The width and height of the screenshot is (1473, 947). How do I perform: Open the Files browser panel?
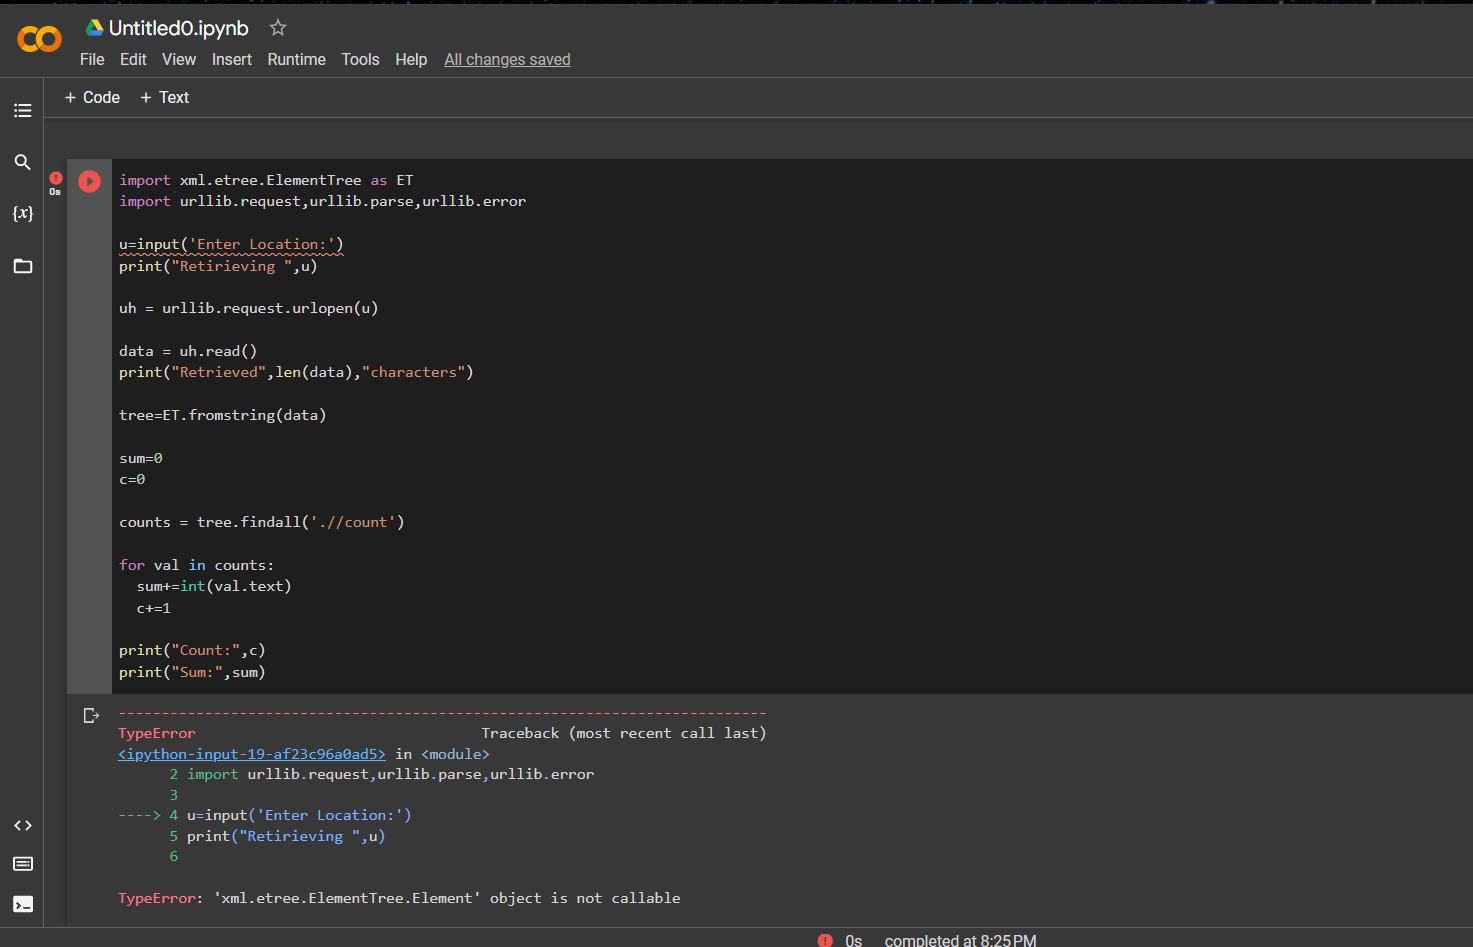pyautogui.click(x=22, y=265)
